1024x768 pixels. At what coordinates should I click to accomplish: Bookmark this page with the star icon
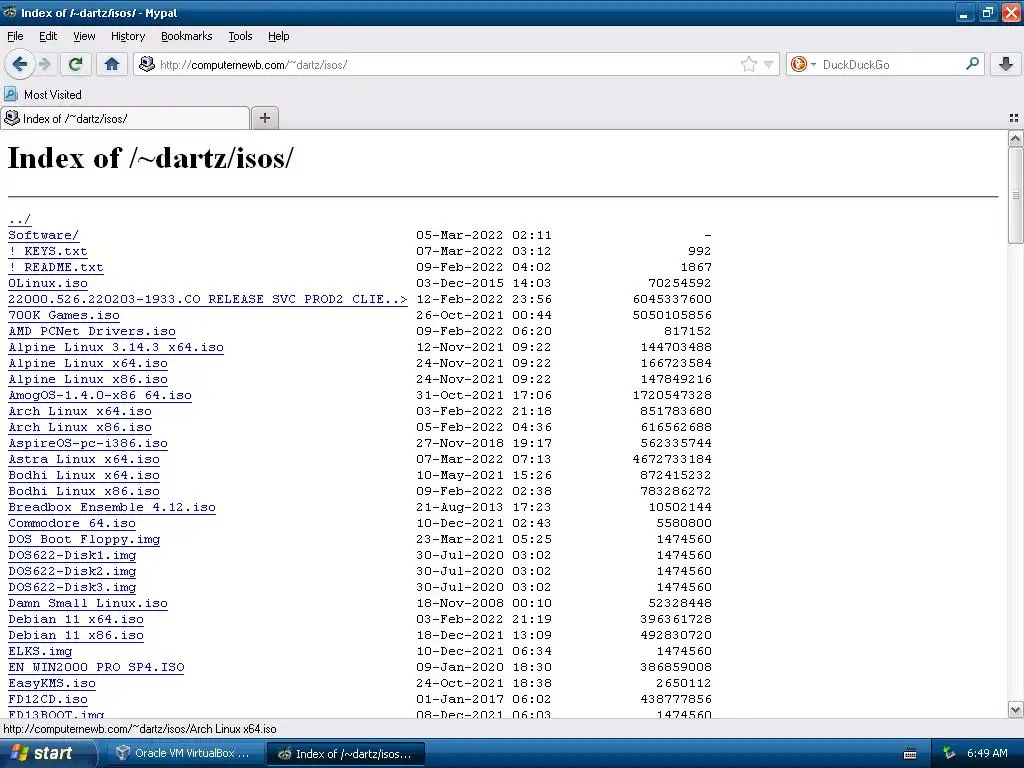[x=748, y=64]
